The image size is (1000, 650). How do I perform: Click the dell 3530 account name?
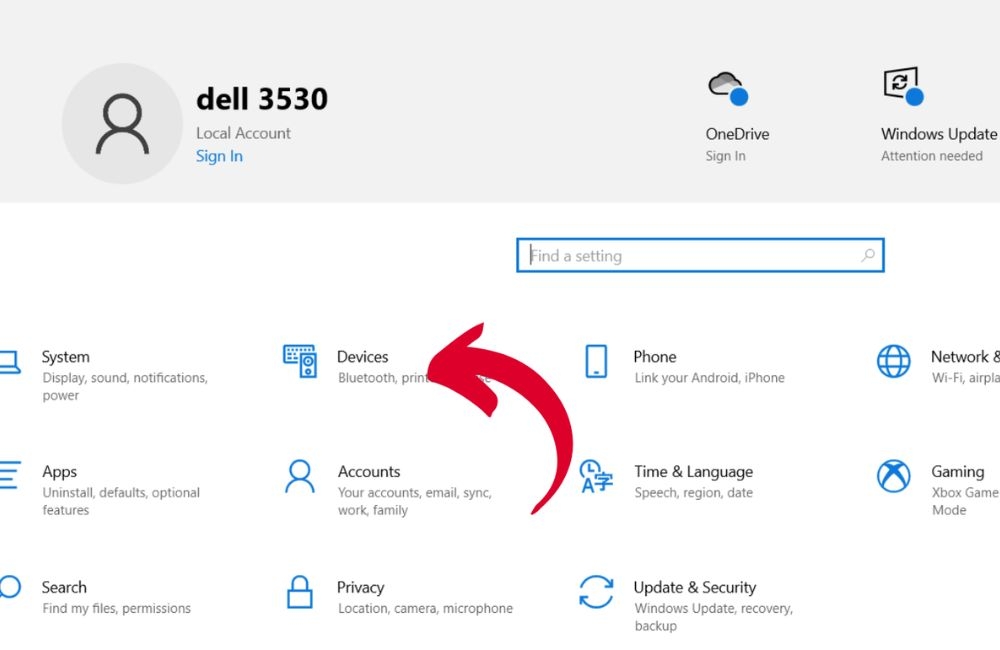pyautogui.click(x=262, y=100)
